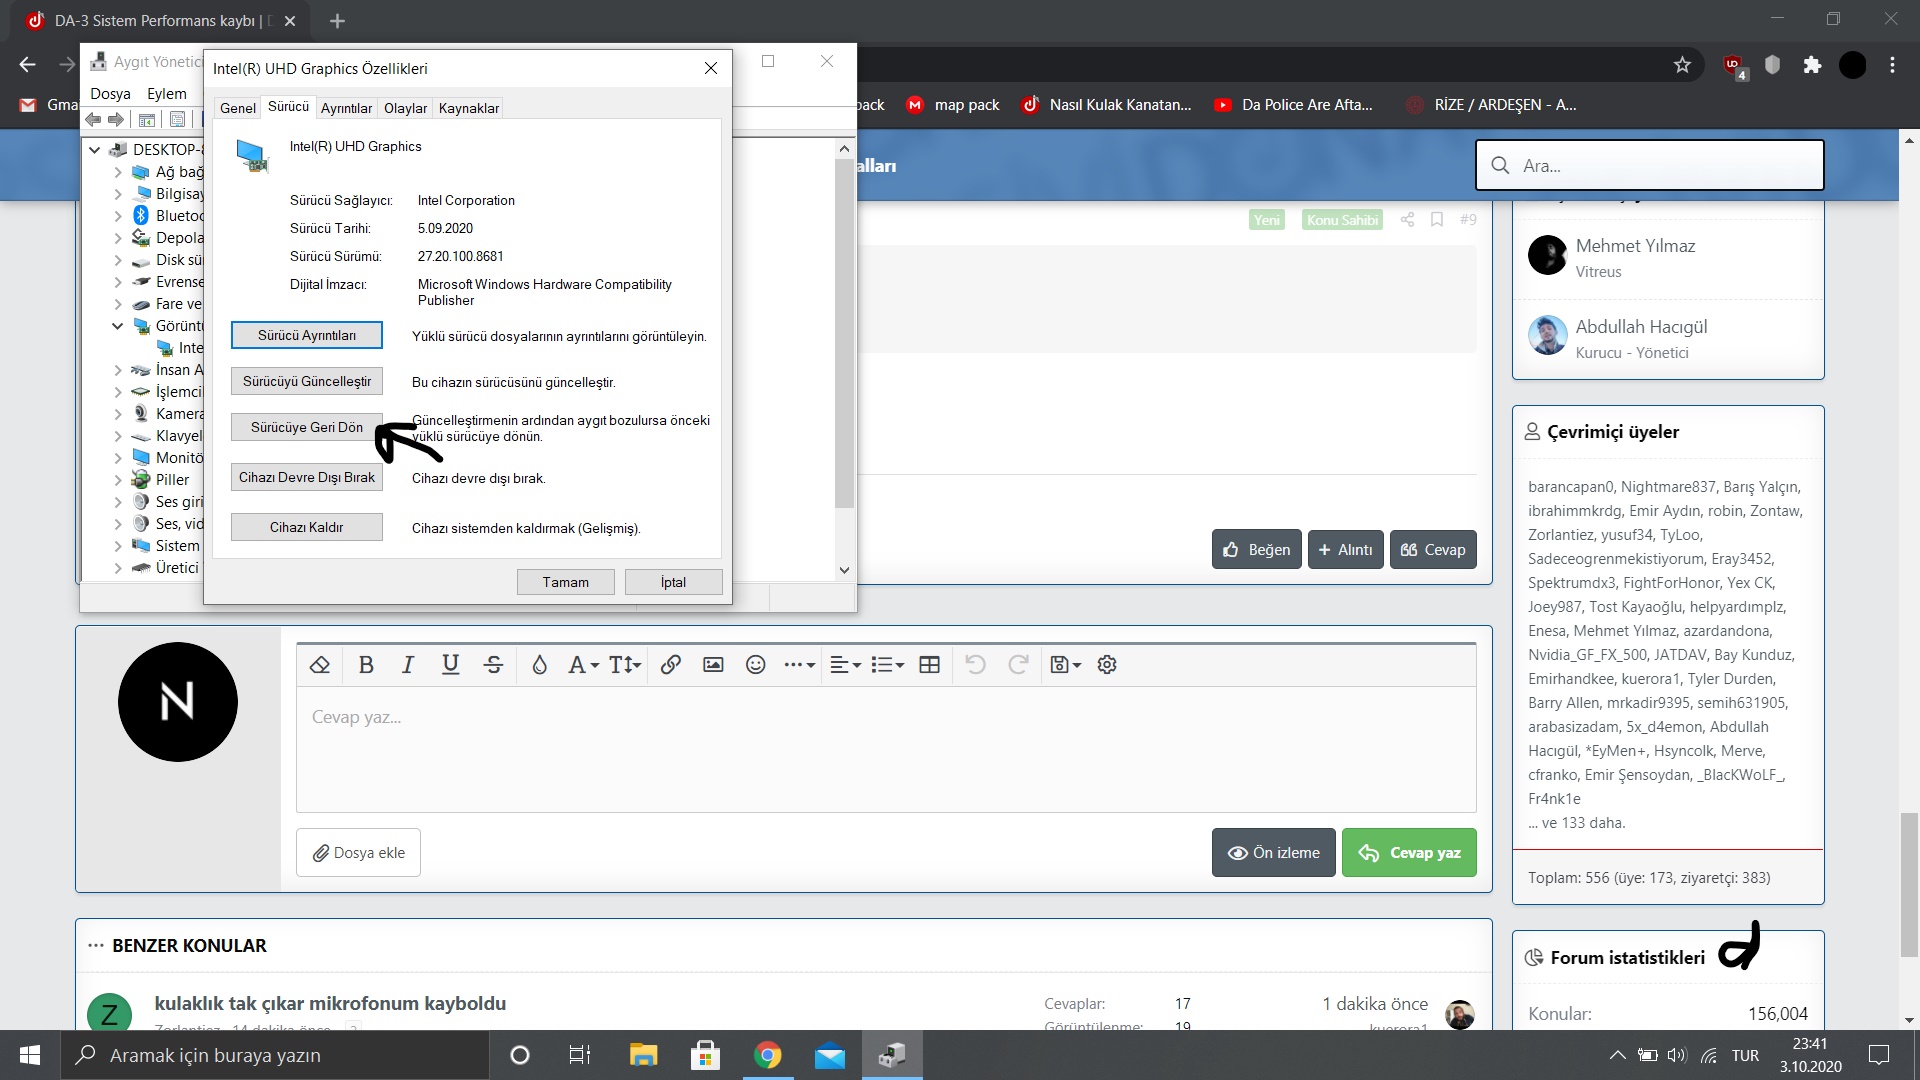1920x1080 pixels.
Task: Toggle italic text formatting
Action: [x=408, y=665]
